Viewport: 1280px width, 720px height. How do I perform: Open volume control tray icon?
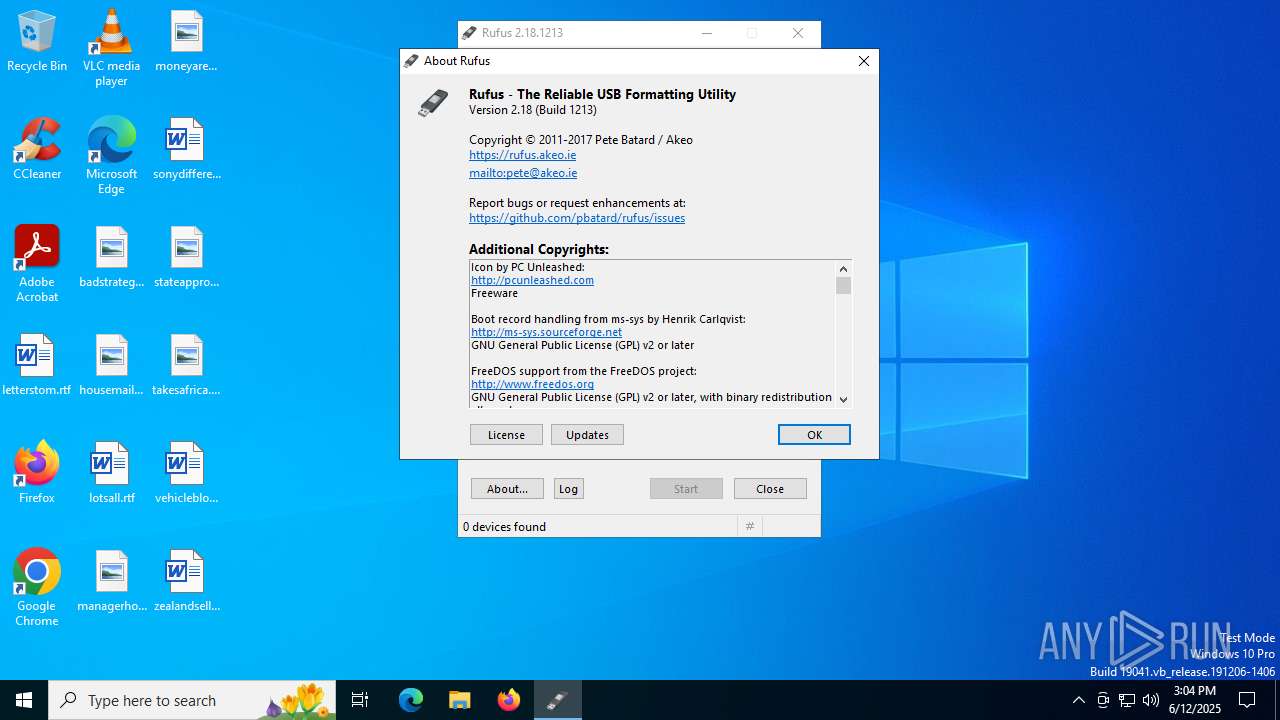(x=1151, y=700)
